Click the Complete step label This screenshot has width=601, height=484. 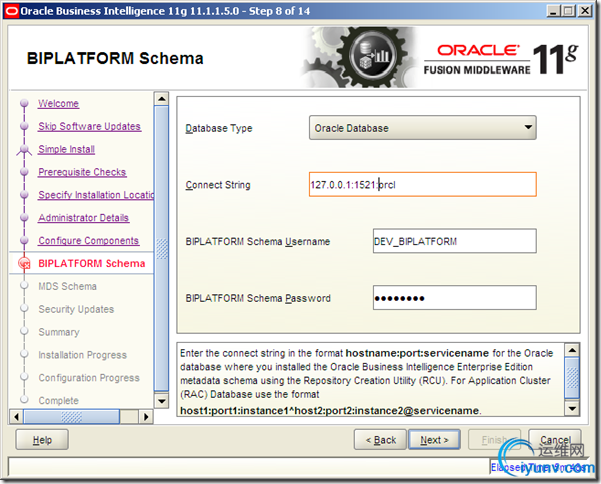(59, 400)
